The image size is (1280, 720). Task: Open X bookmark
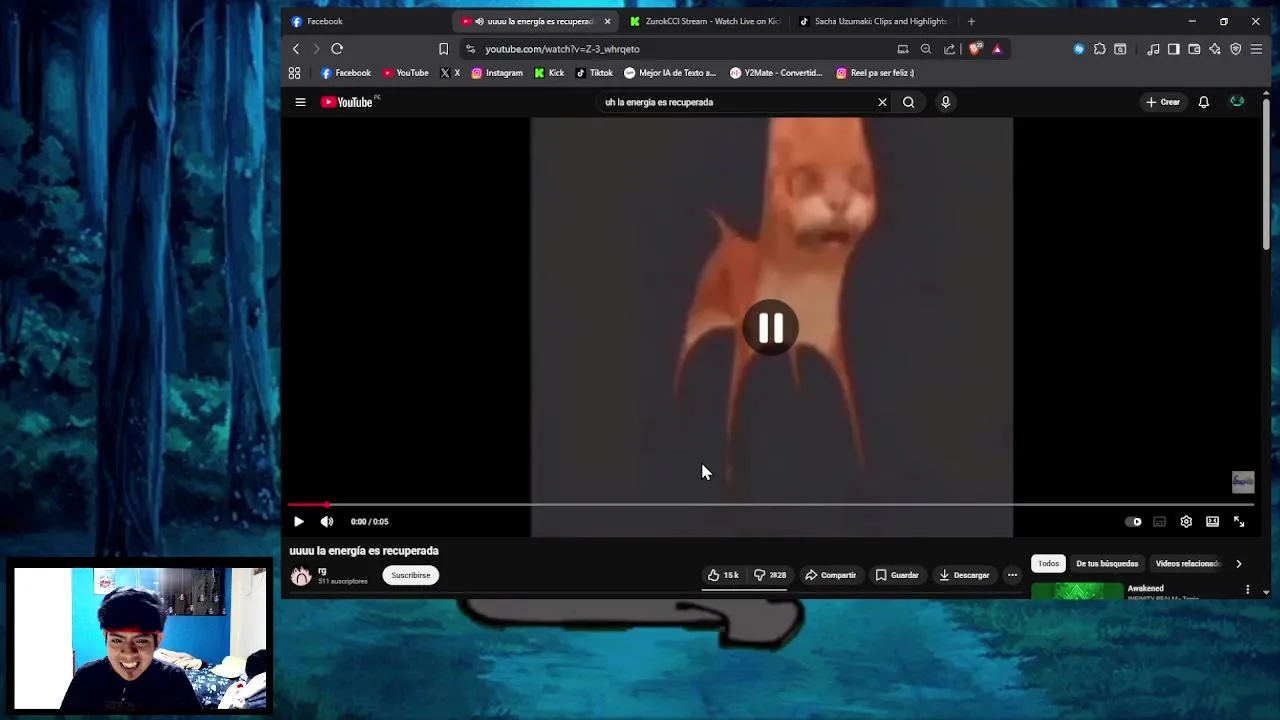click(x=450, y=73)
